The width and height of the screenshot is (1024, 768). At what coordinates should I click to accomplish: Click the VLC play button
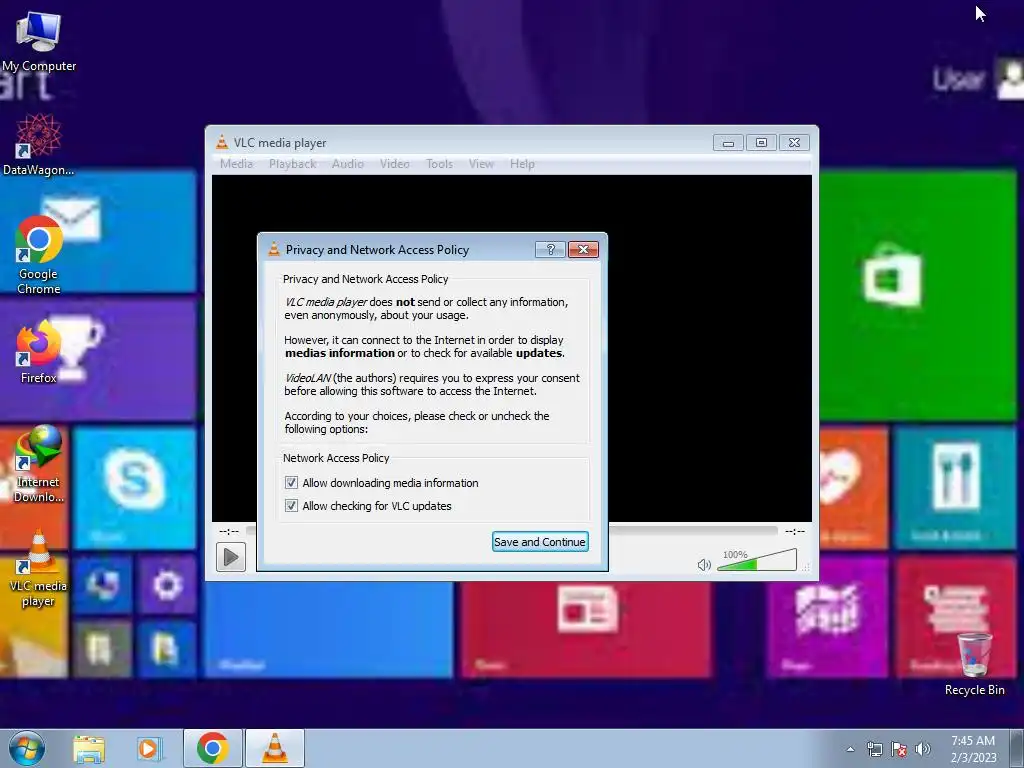231,557
